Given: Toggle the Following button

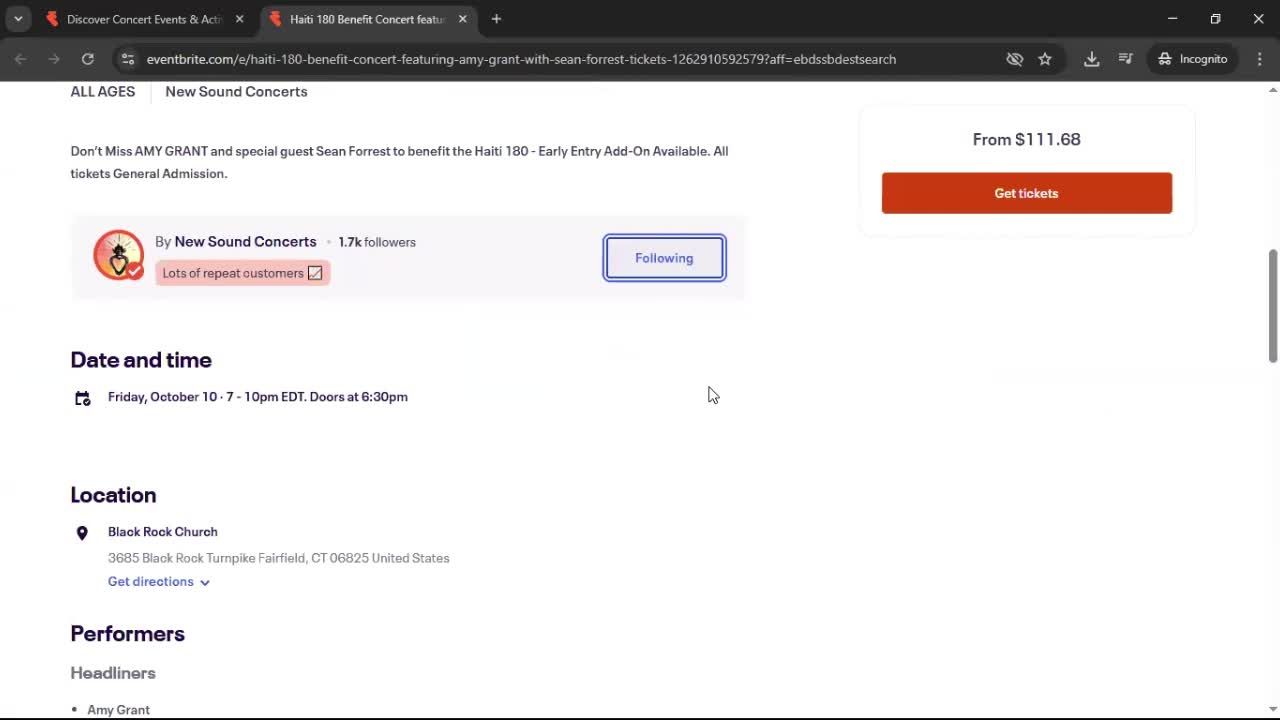Looking at the screenshot, I should pos(664,258).
